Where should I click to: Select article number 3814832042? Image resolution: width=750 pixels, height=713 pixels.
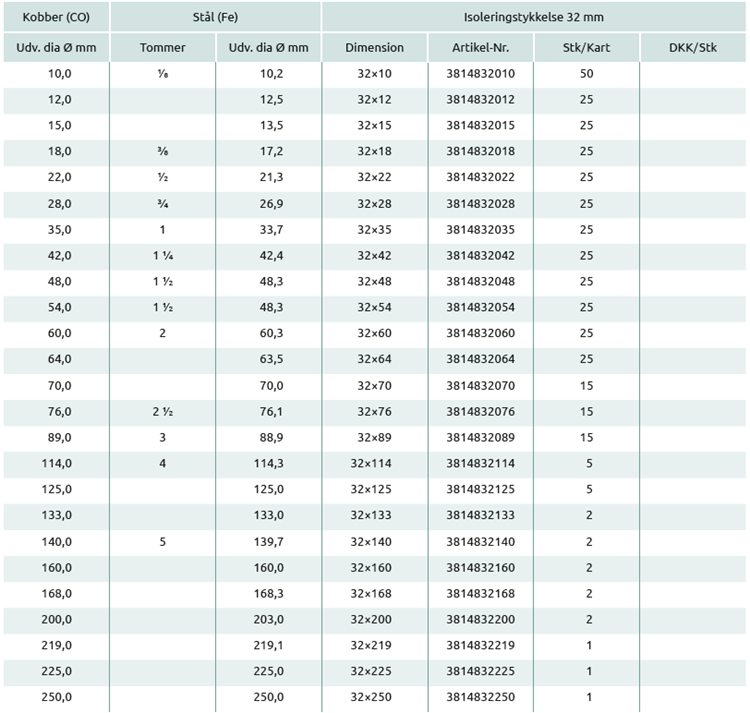(x=481, y=255)
